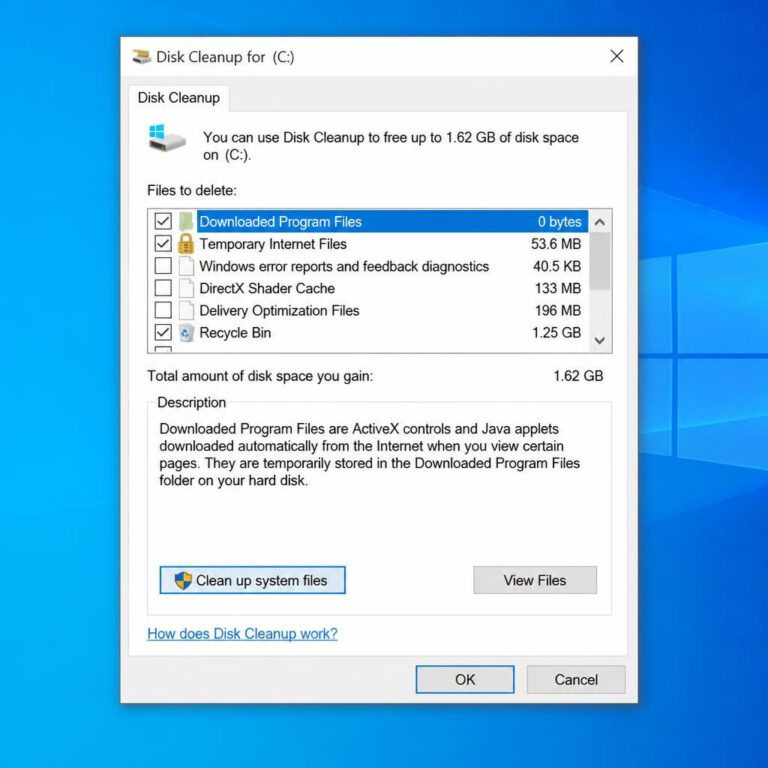The width and height of the screenshot is (768, 768).
Task: Click the Windows drive icon beside the summary
Action: click(167, 138)
